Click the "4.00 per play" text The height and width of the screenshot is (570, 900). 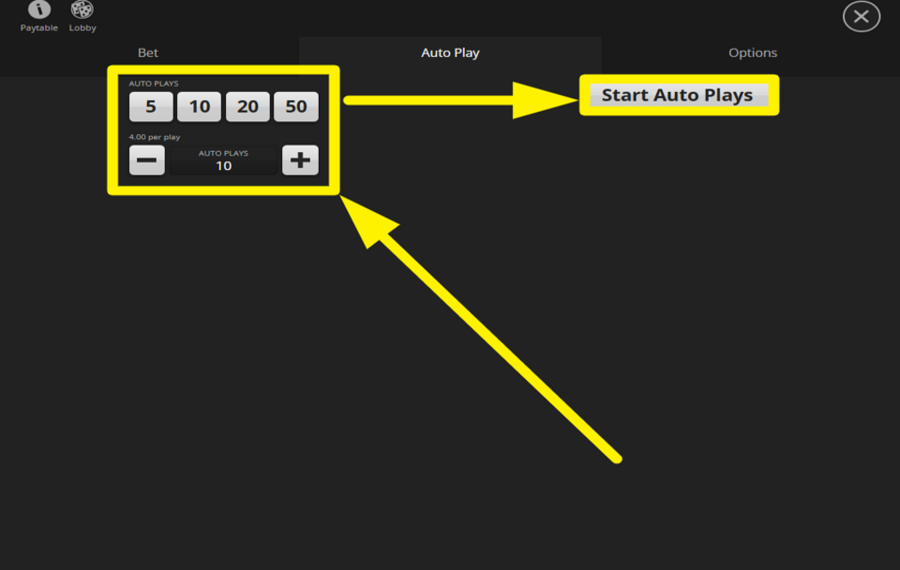tap(155, 136)
